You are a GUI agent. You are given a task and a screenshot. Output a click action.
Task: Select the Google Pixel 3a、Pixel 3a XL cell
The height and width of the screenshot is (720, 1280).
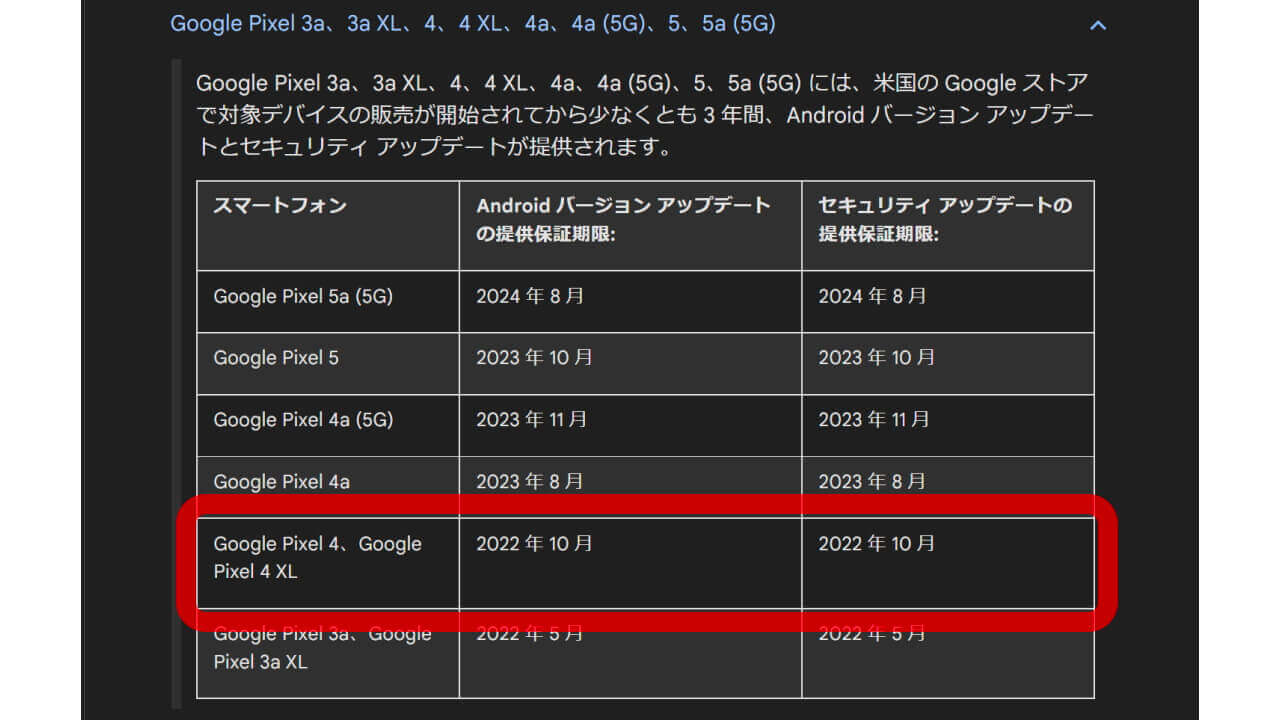coord(322,650)
